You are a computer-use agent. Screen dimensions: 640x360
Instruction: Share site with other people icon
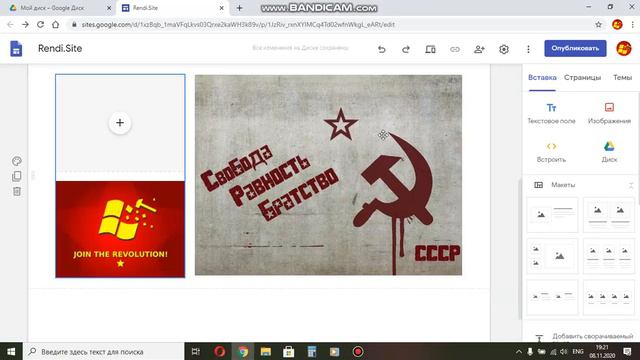(479, 49)
